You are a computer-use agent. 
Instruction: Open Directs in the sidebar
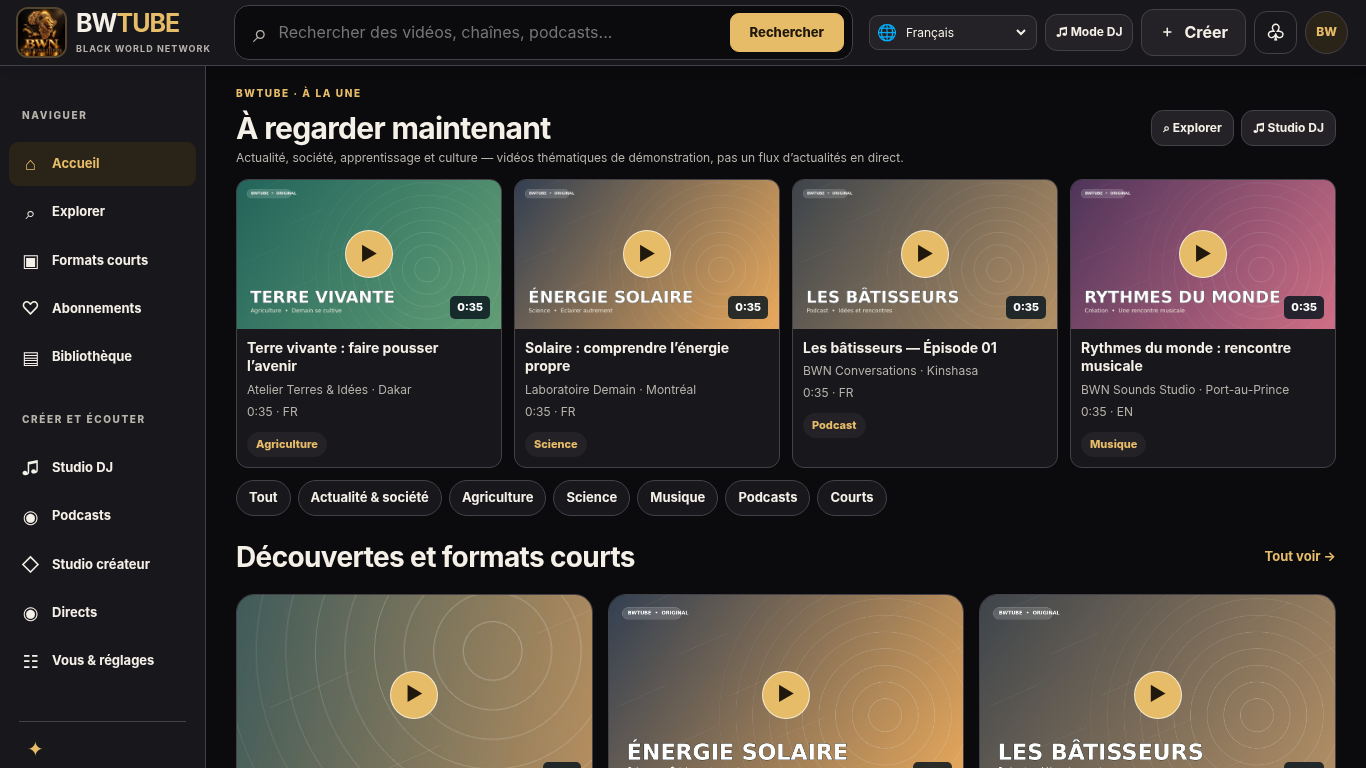pos(102,612)
